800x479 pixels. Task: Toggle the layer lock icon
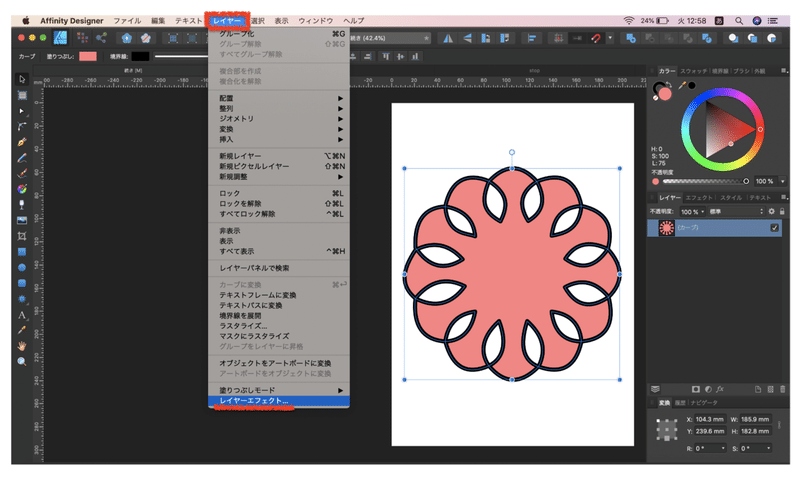(x=782, y=211)
